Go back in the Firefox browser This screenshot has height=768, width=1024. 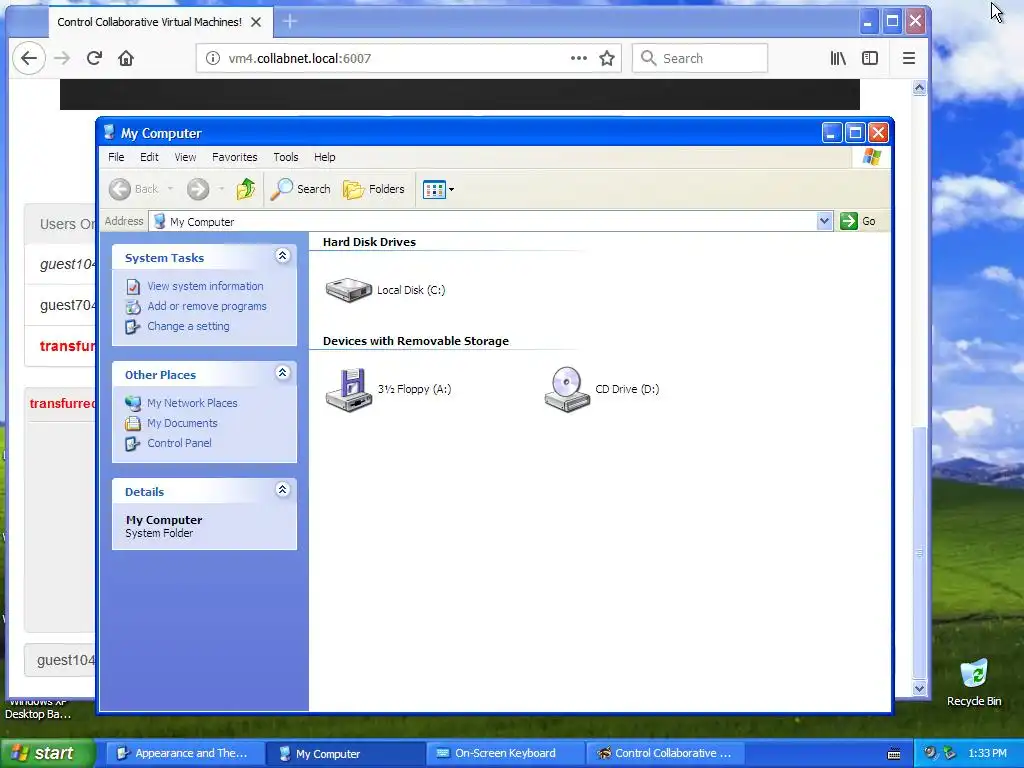click(29, 58)
